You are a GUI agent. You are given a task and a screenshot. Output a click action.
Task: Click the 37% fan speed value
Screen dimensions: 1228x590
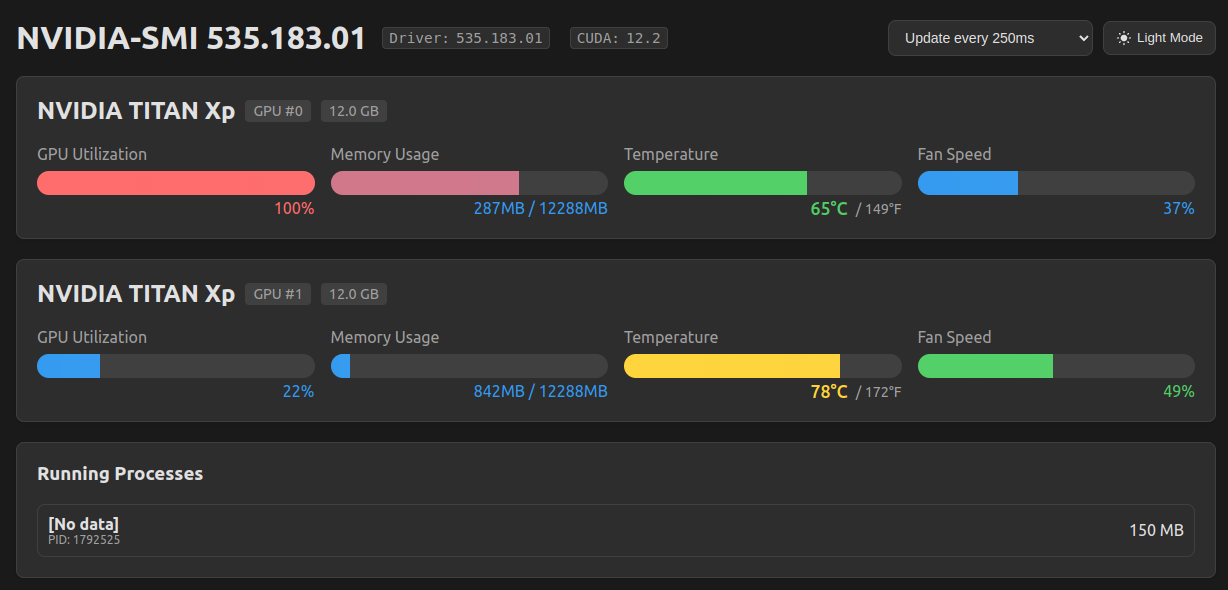[1179, 208]
